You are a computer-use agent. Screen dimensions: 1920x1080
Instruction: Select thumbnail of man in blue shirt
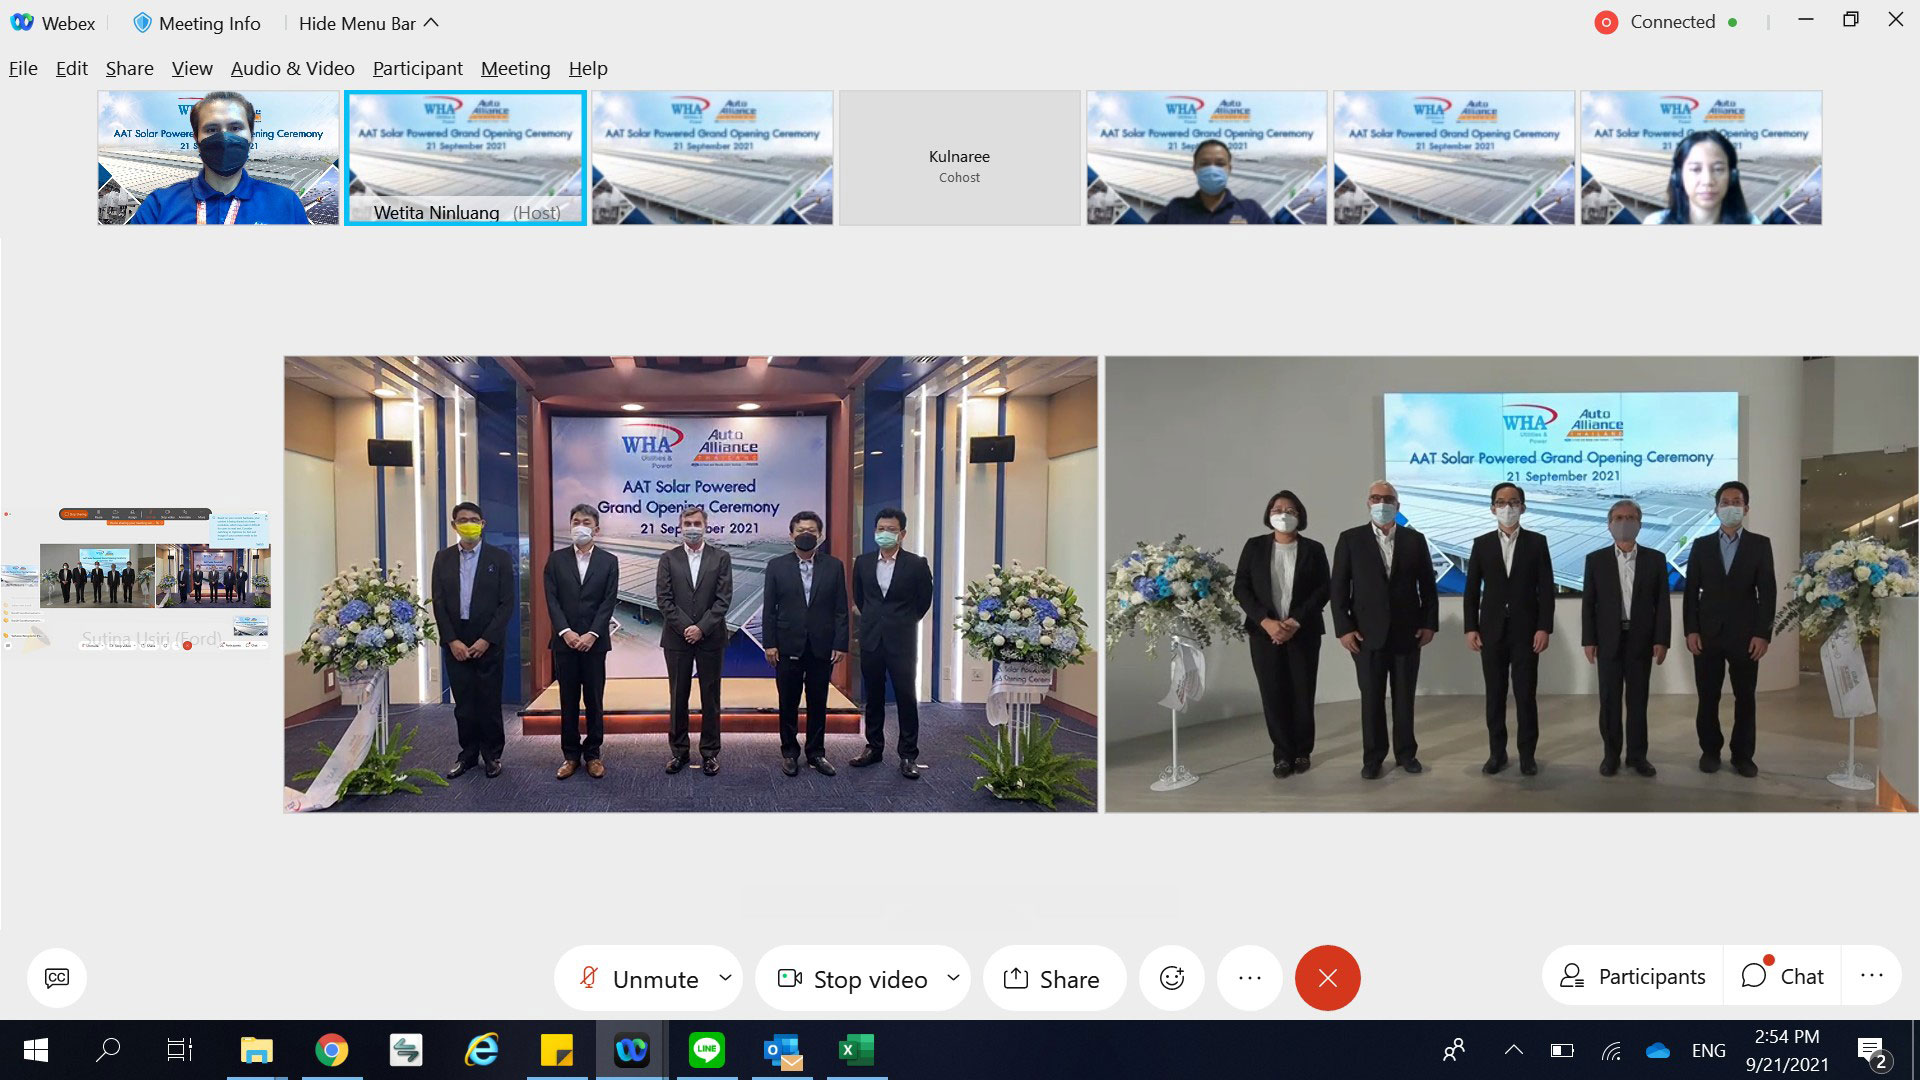click(x=218, y=157)
